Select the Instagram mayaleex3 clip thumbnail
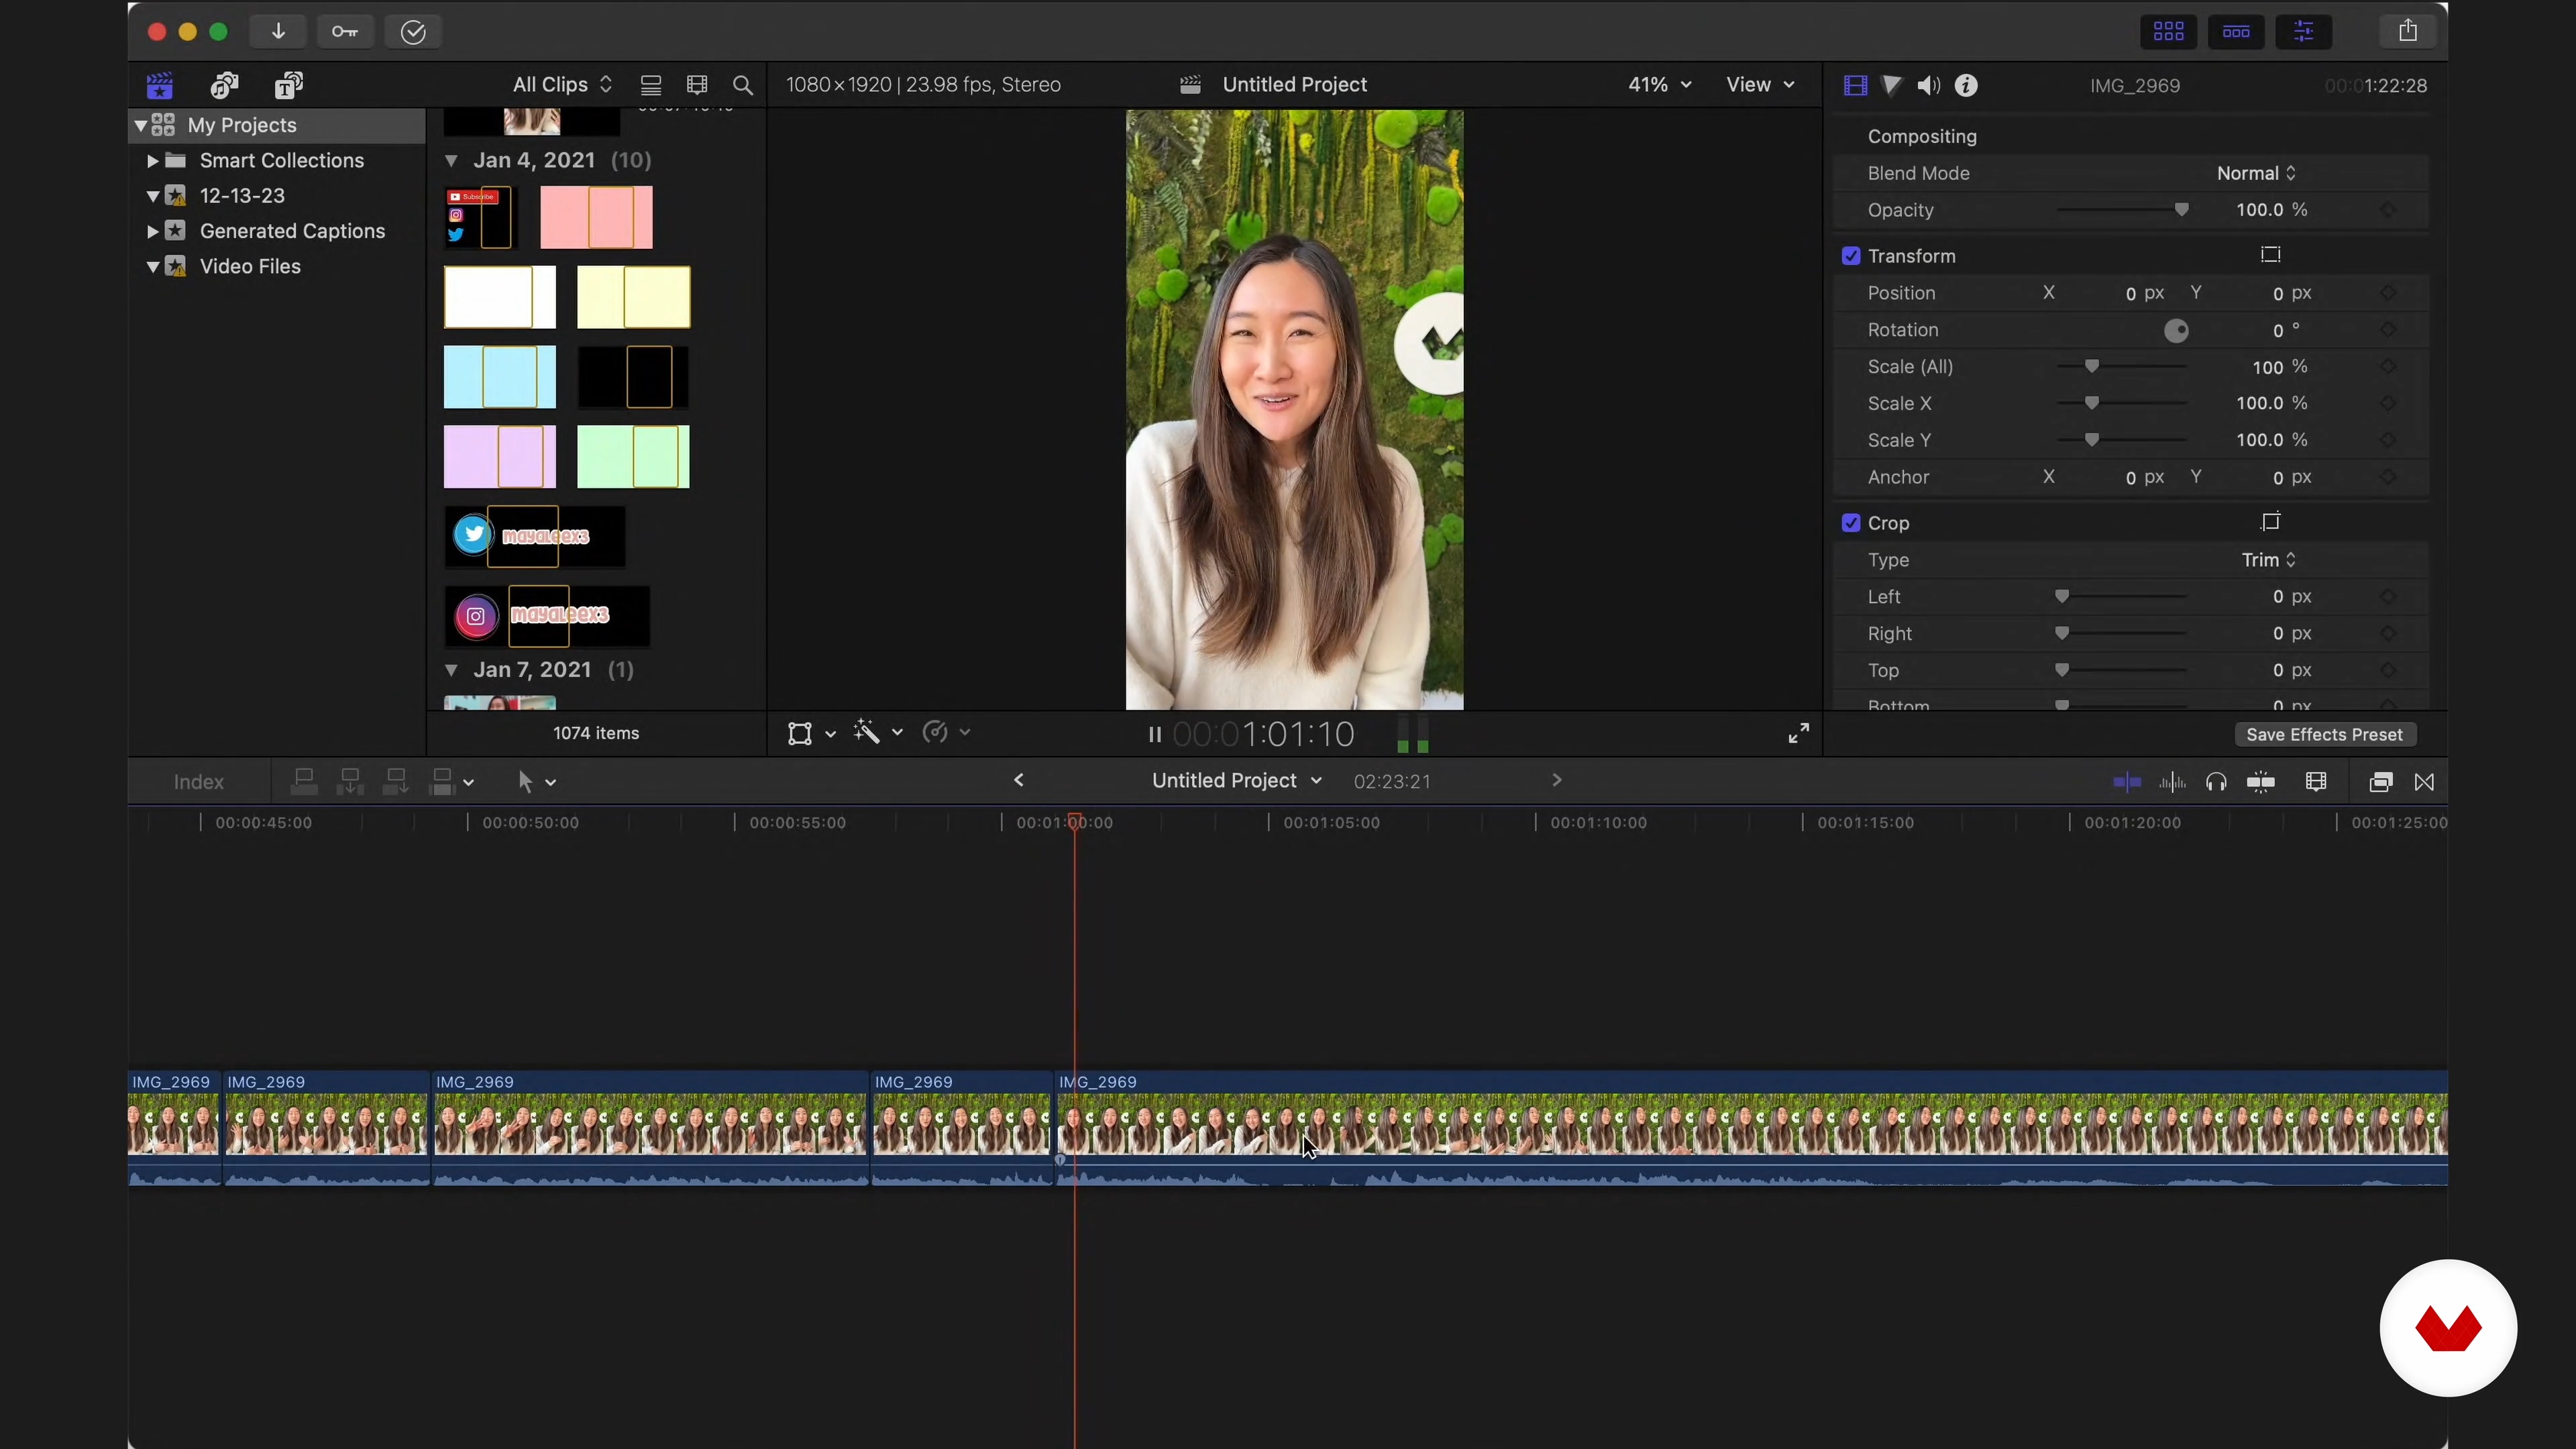 (547, 616)
